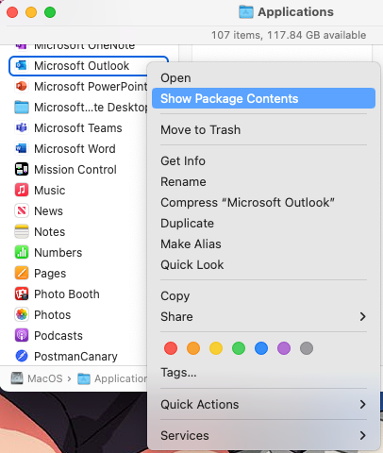Screen dimensions: 383x453
Task: Zoom the Finder window with green button
Action: [50, 12]
